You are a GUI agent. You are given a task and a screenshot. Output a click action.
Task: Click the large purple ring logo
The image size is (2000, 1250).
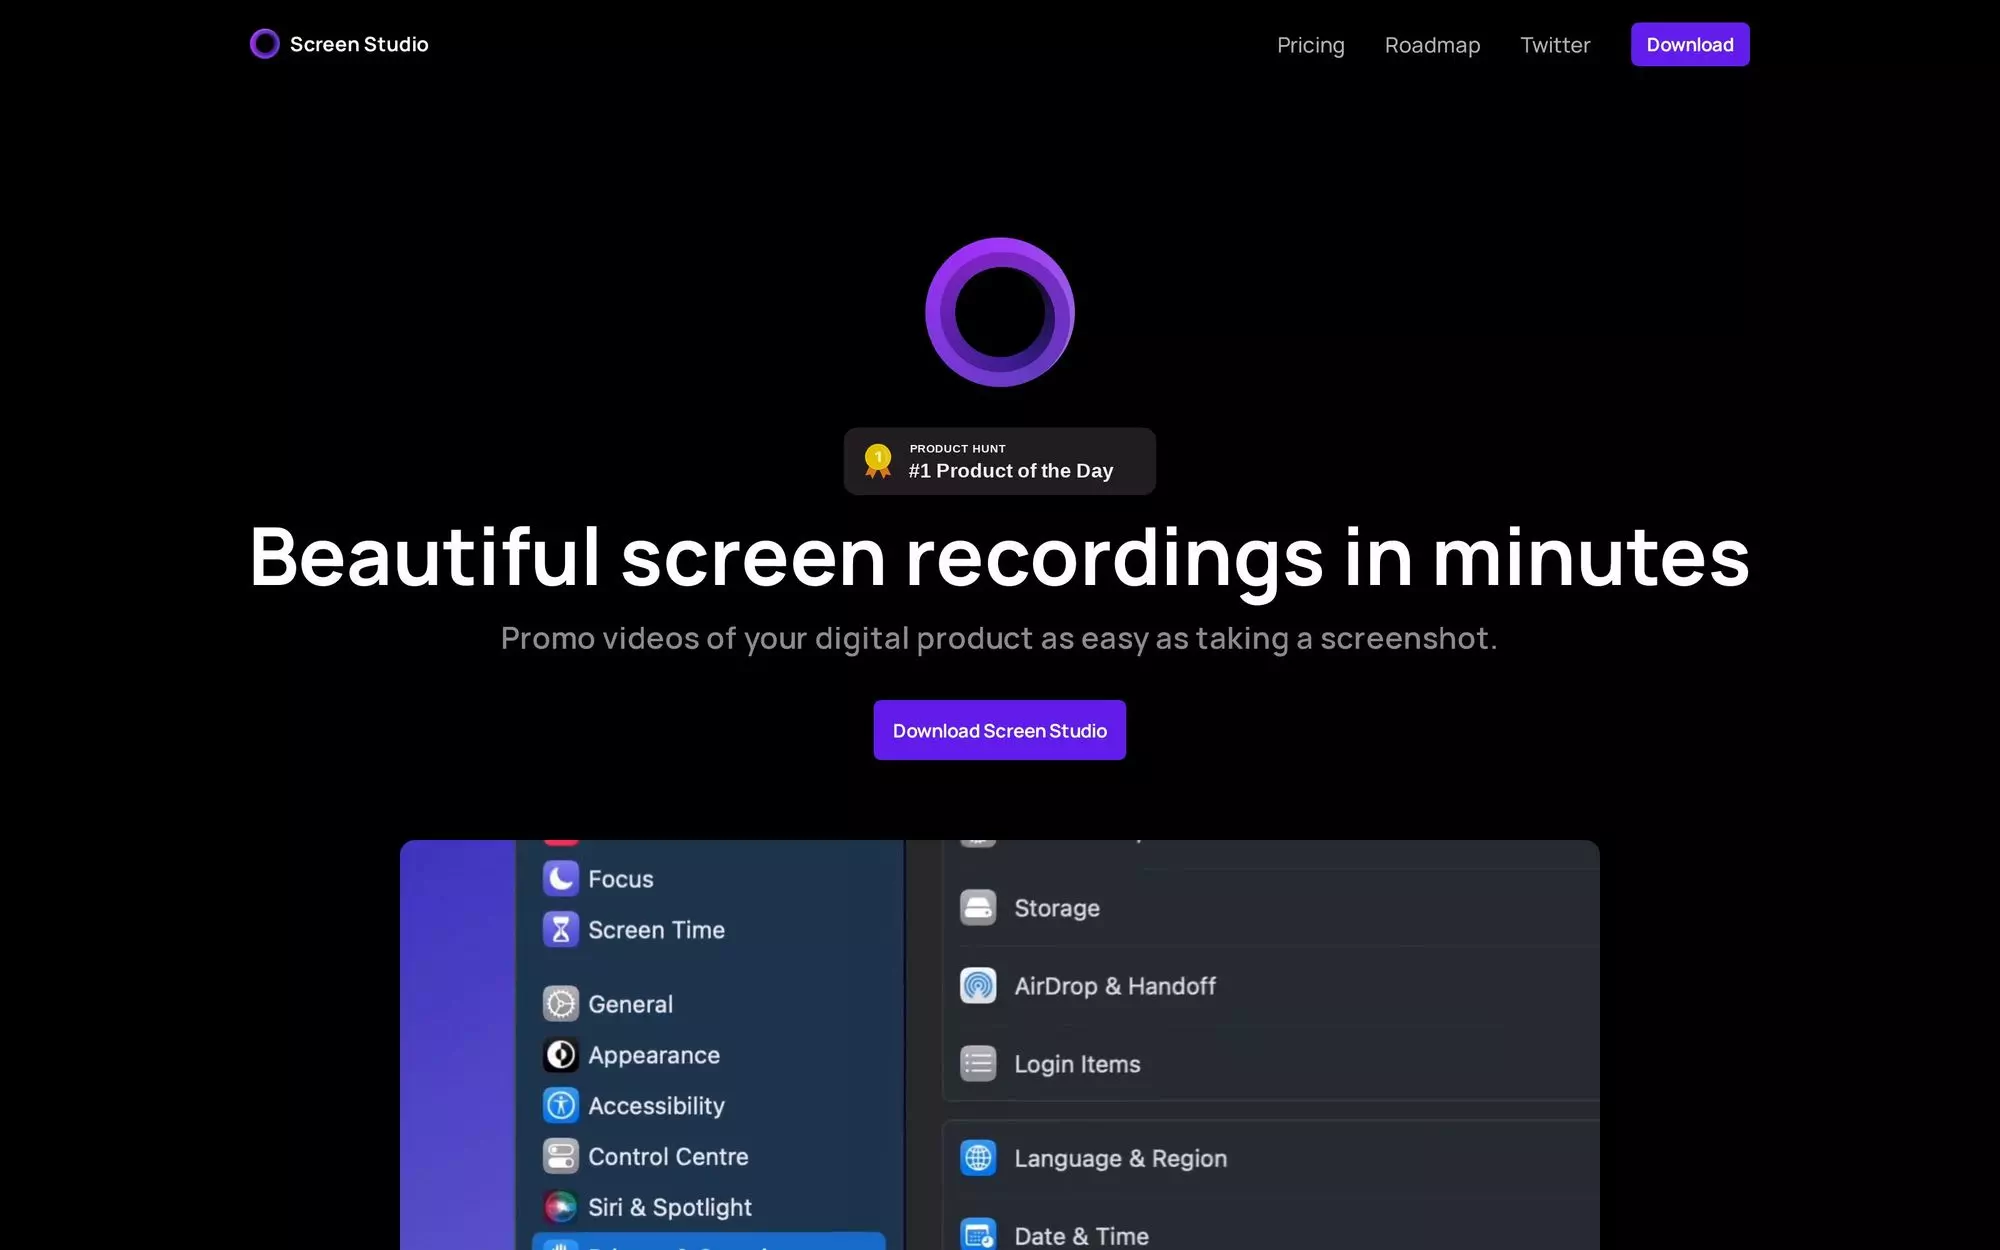[x=1000, y=312]
